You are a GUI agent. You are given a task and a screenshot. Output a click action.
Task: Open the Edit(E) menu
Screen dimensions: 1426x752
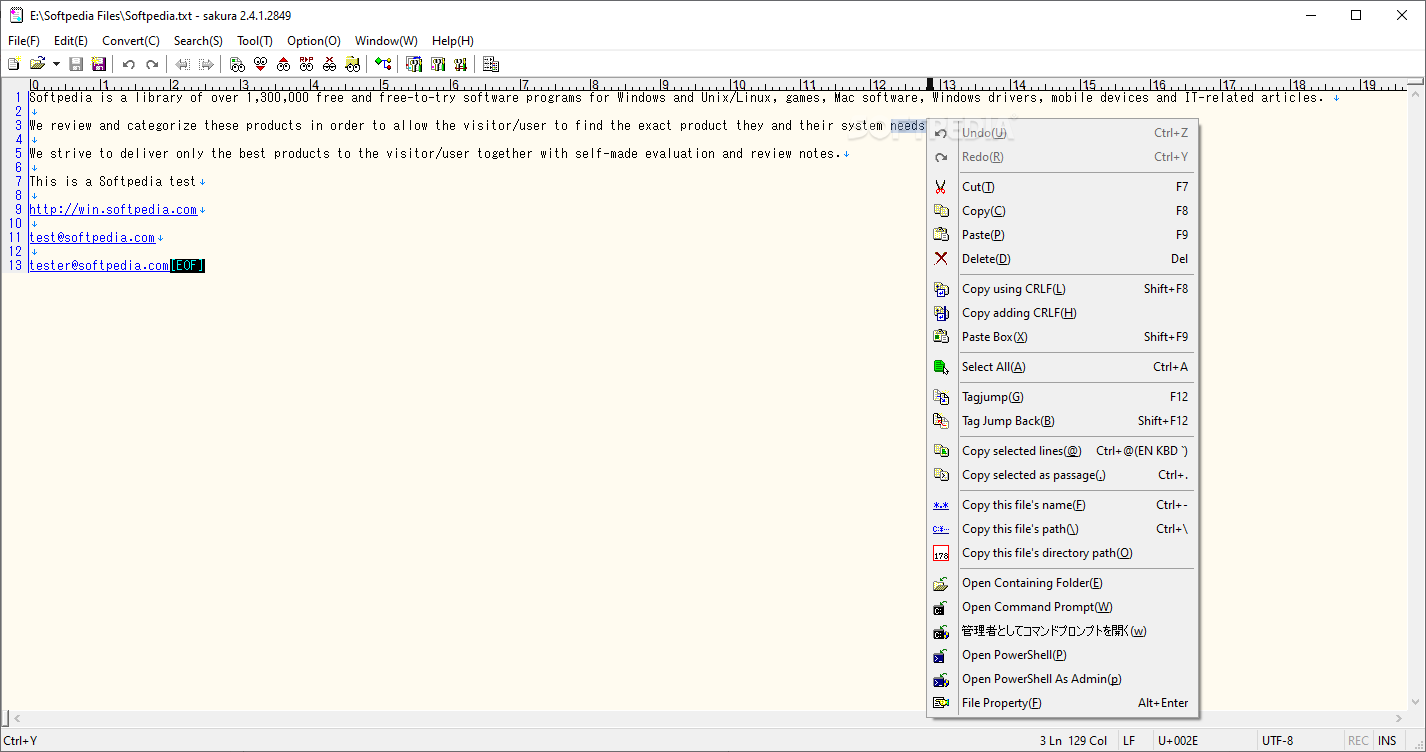71,41
